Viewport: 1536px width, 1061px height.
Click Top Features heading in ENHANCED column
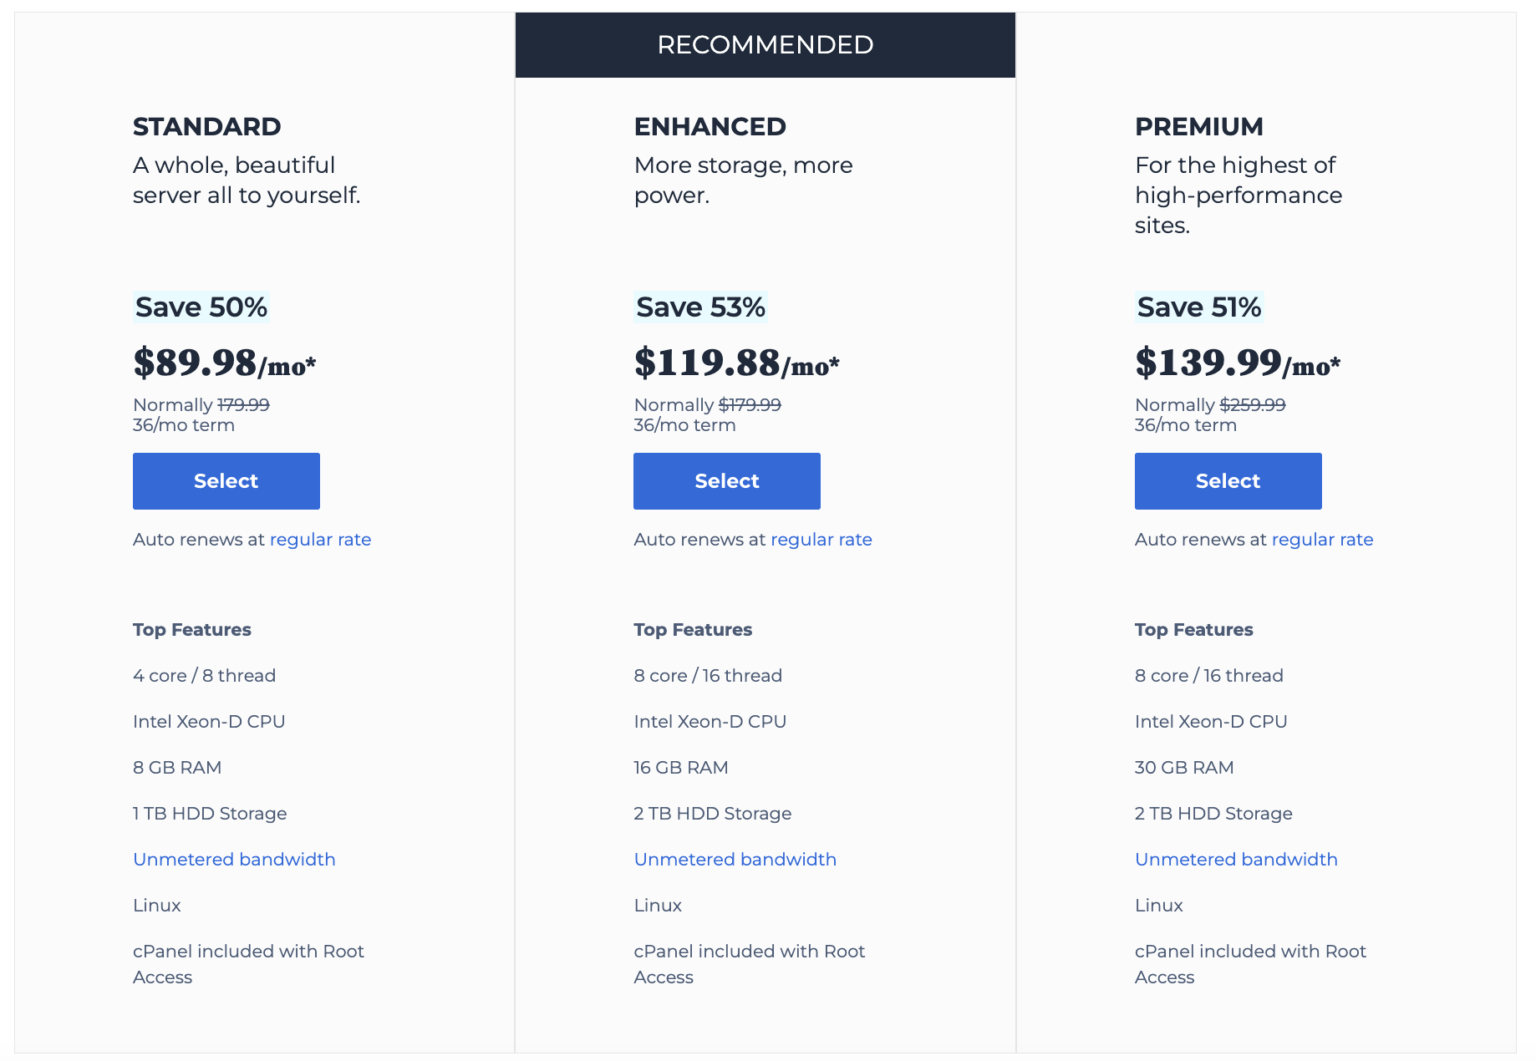click(x=692, y=629)
